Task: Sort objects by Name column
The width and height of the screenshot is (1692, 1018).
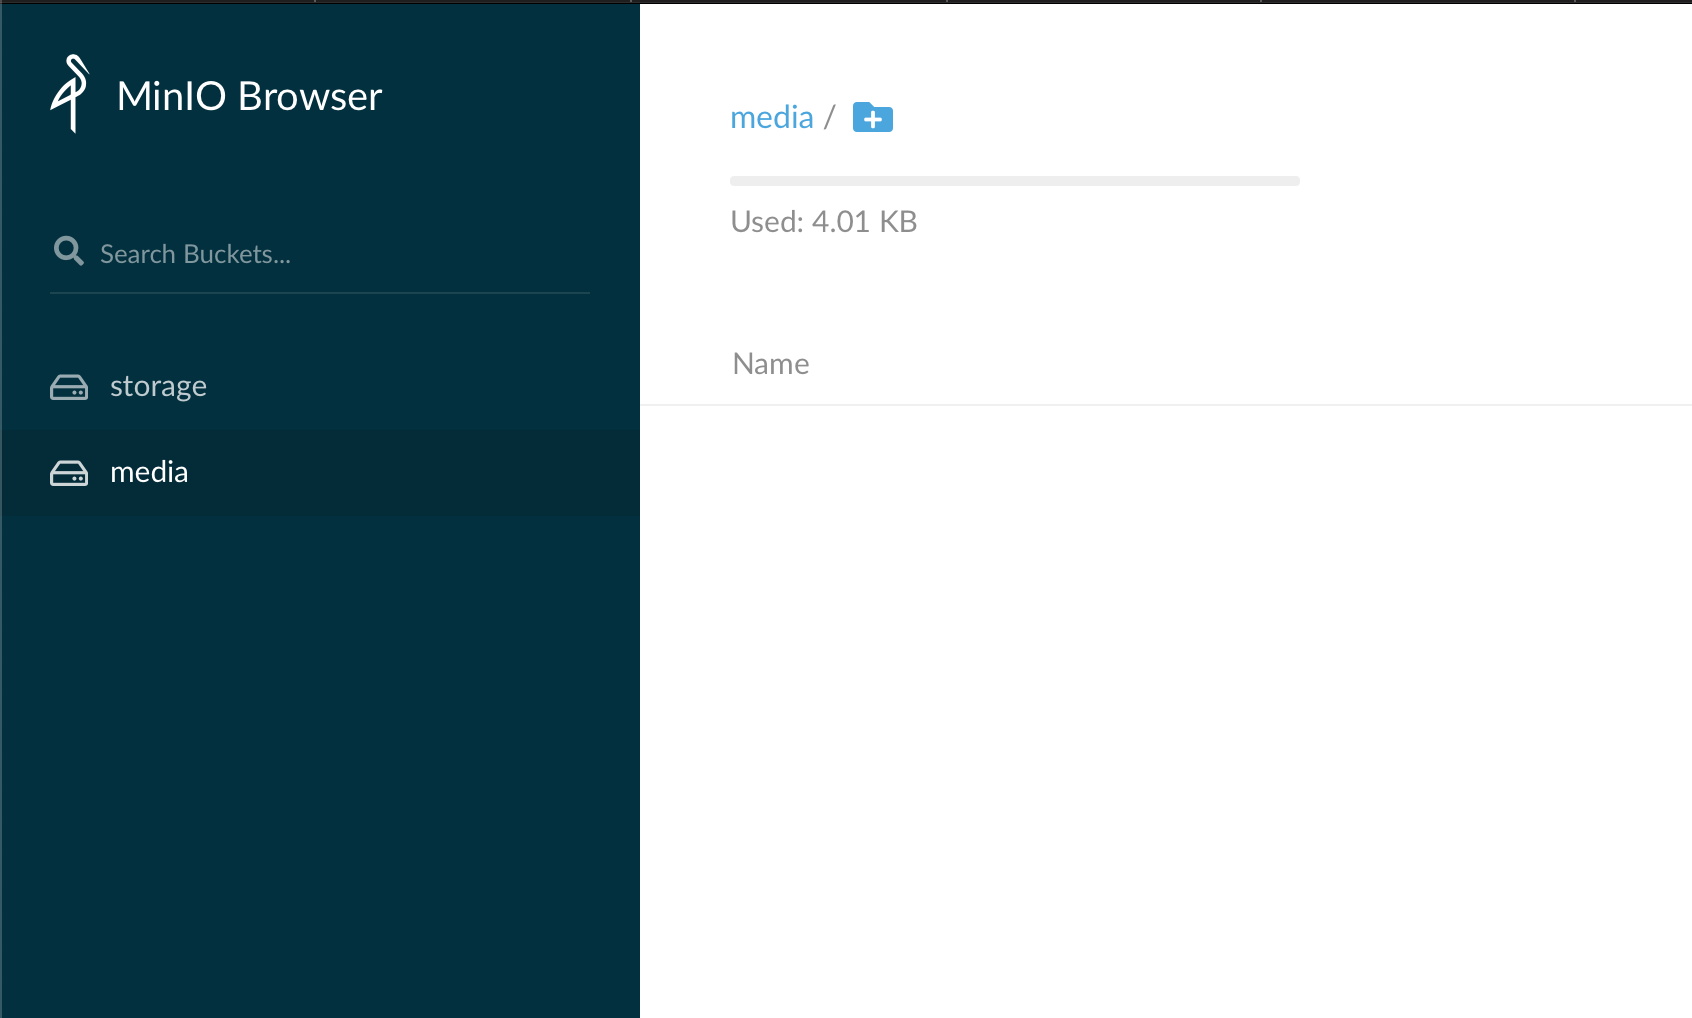Action: [x=770, y=364]
